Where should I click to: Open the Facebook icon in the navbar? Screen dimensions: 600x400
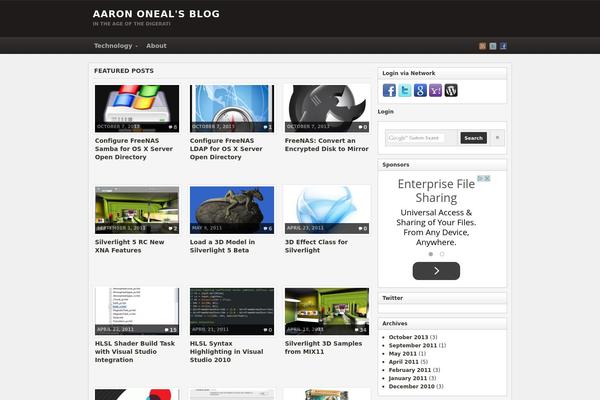point(503,46)
